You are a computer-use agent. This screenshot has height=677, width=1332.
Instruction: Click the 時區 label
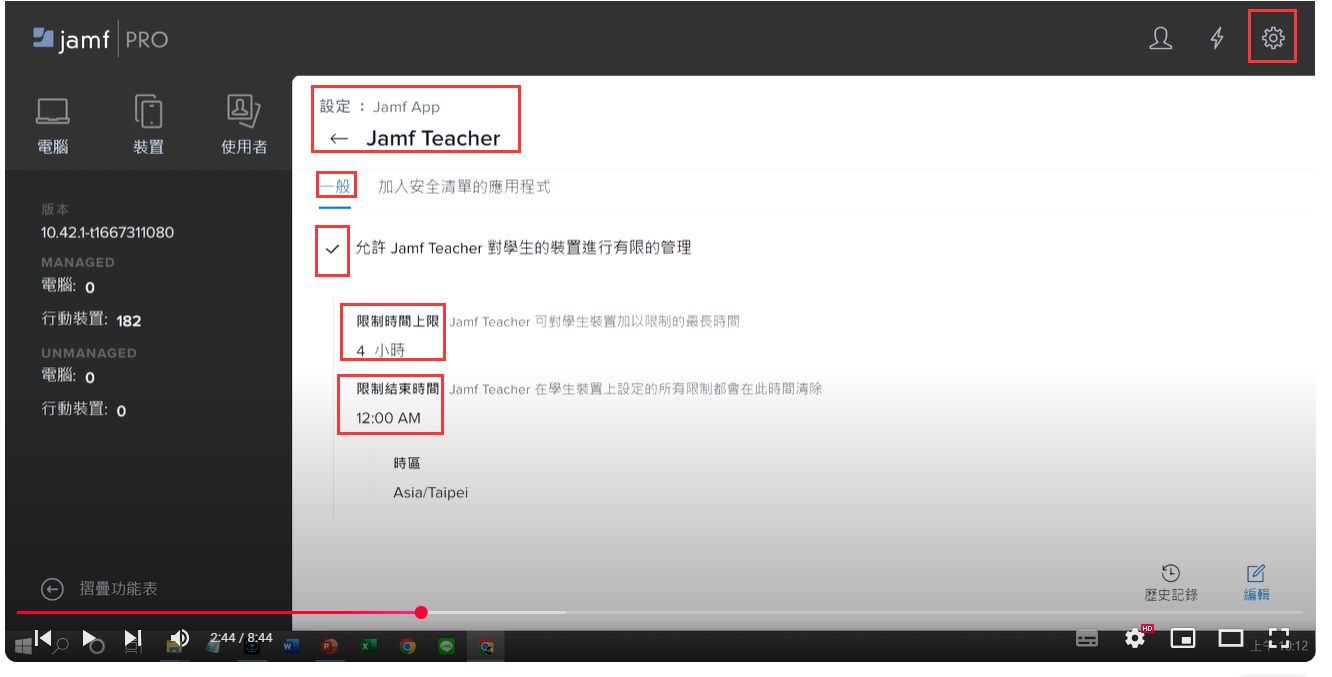[407, 464]
